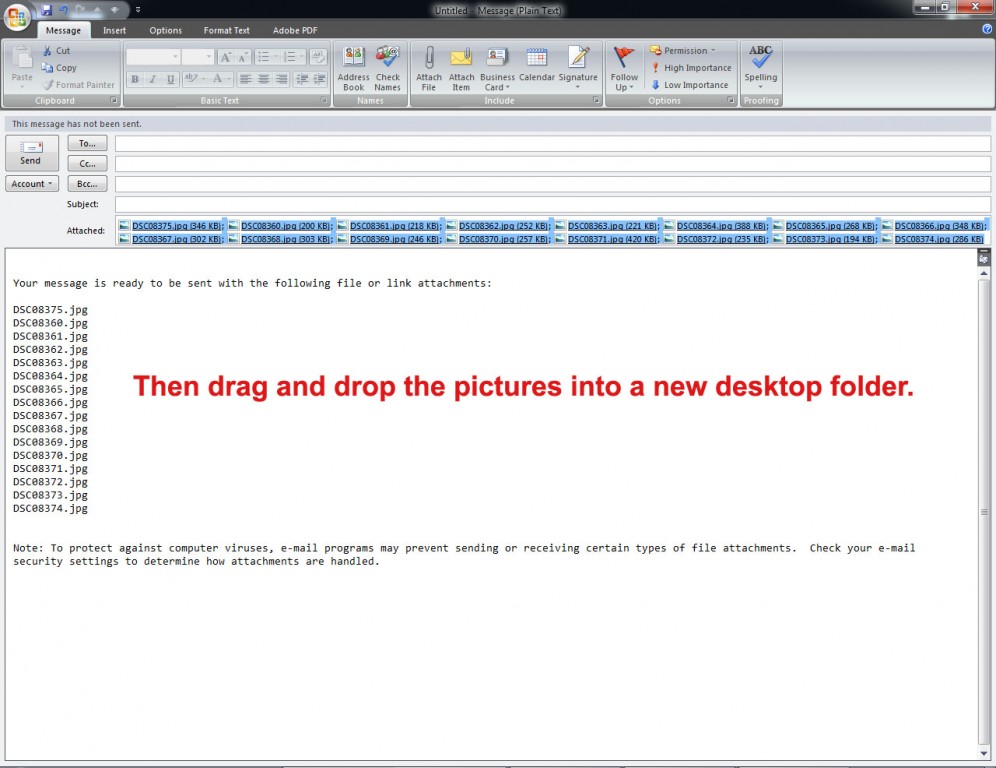Screen dimensions: 996x768
Task: Click the Check Names icon
Action: pyautogui.click(x=387, y=68)
